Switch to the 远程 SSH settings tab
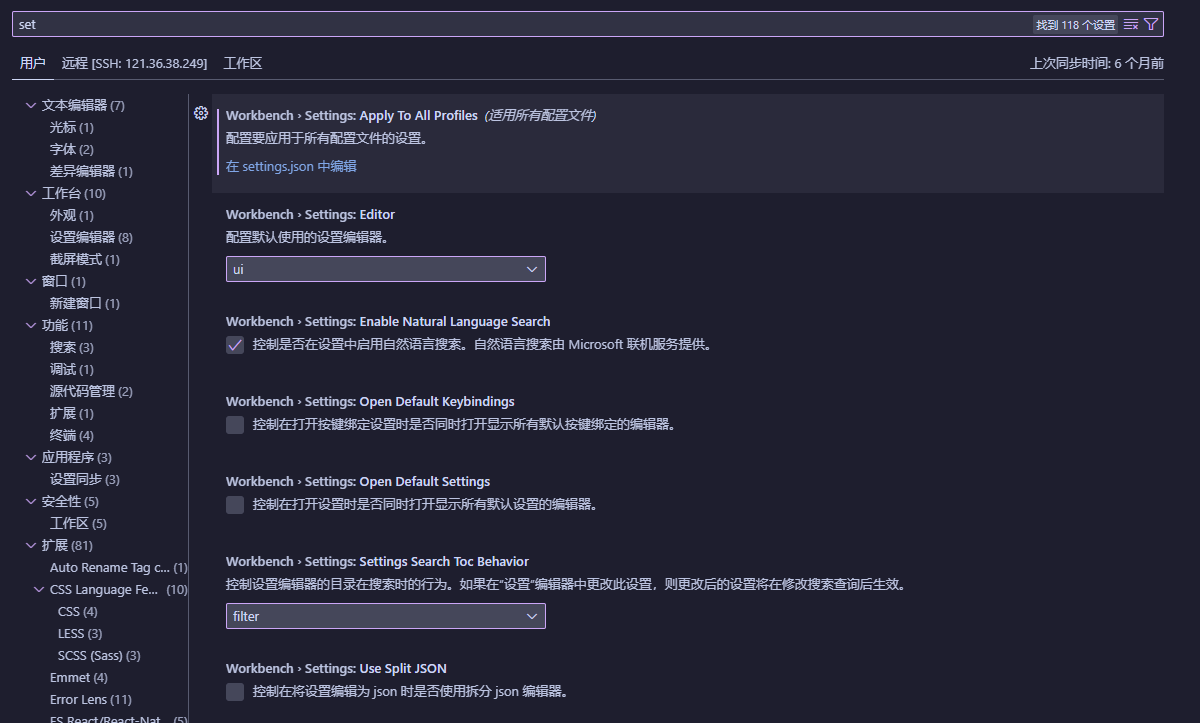Image resolution: width=1200 pixels, height=723 pixels. (134, 63)
